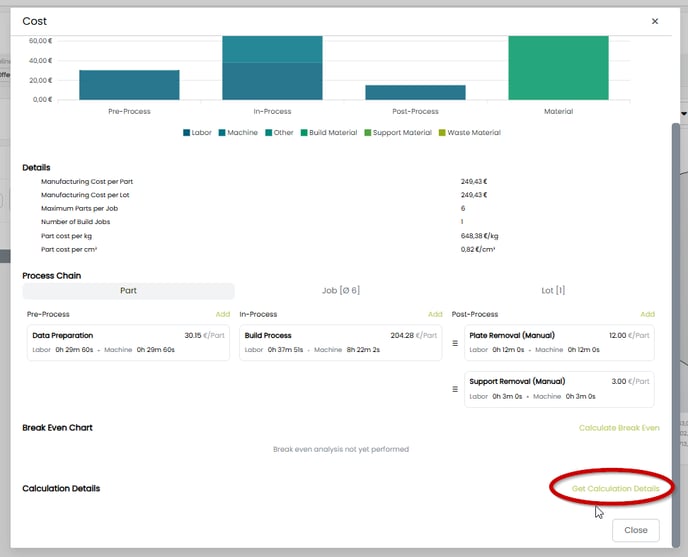Click the drag handle beside Plate Removal
The height and width of the screenshot is (557, 688).
pos(456,342)
